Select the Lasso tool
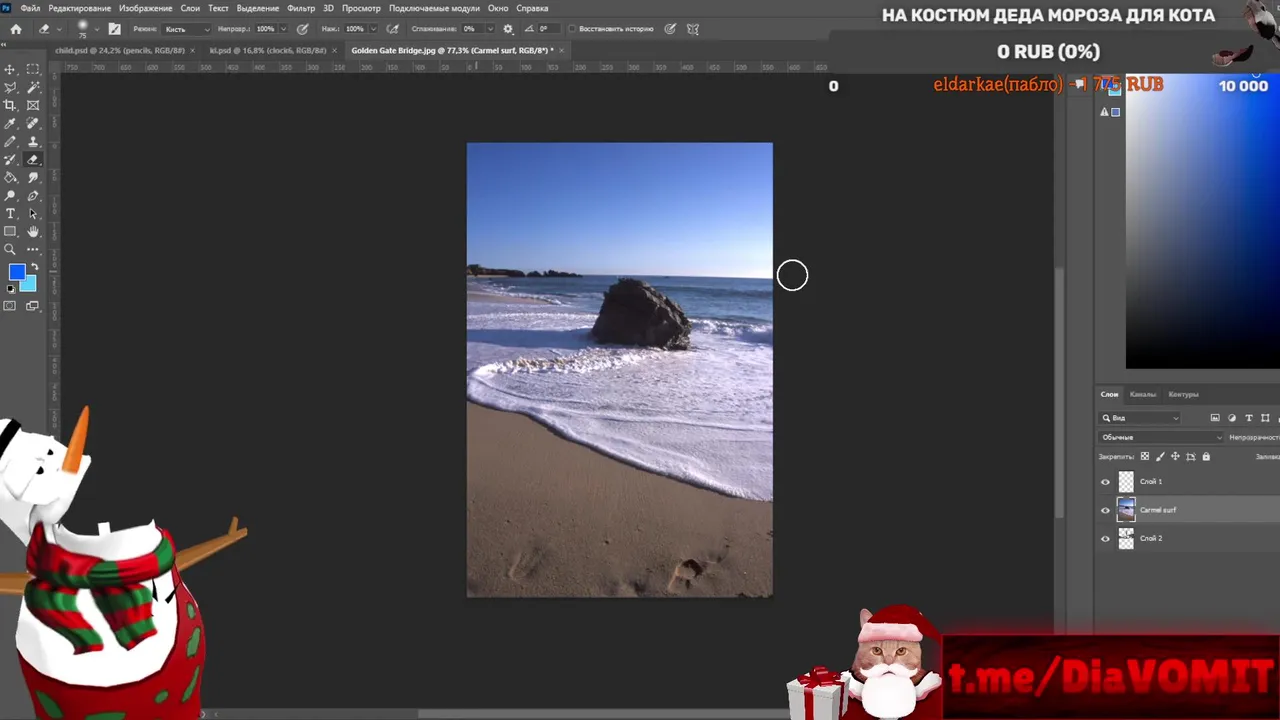 click(x=10, y=87)
